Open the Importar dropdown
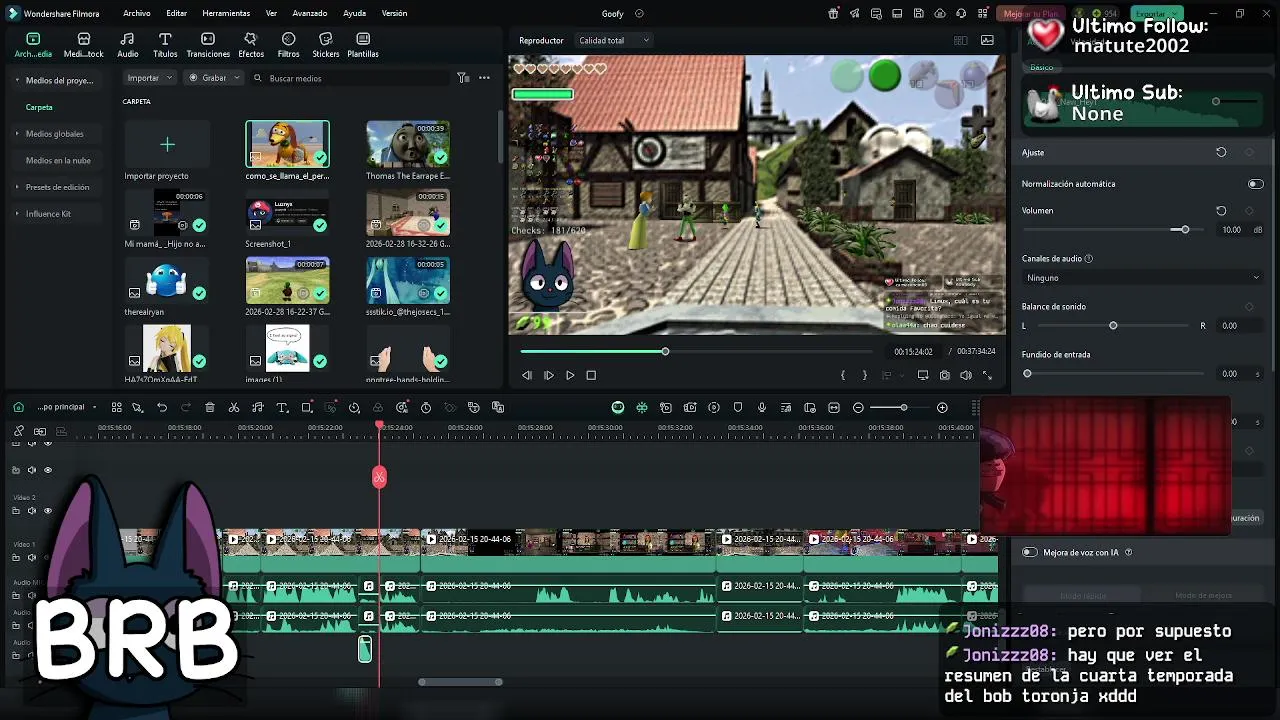The height and width of the screenshot is (720, 1280). coord(150,77)
